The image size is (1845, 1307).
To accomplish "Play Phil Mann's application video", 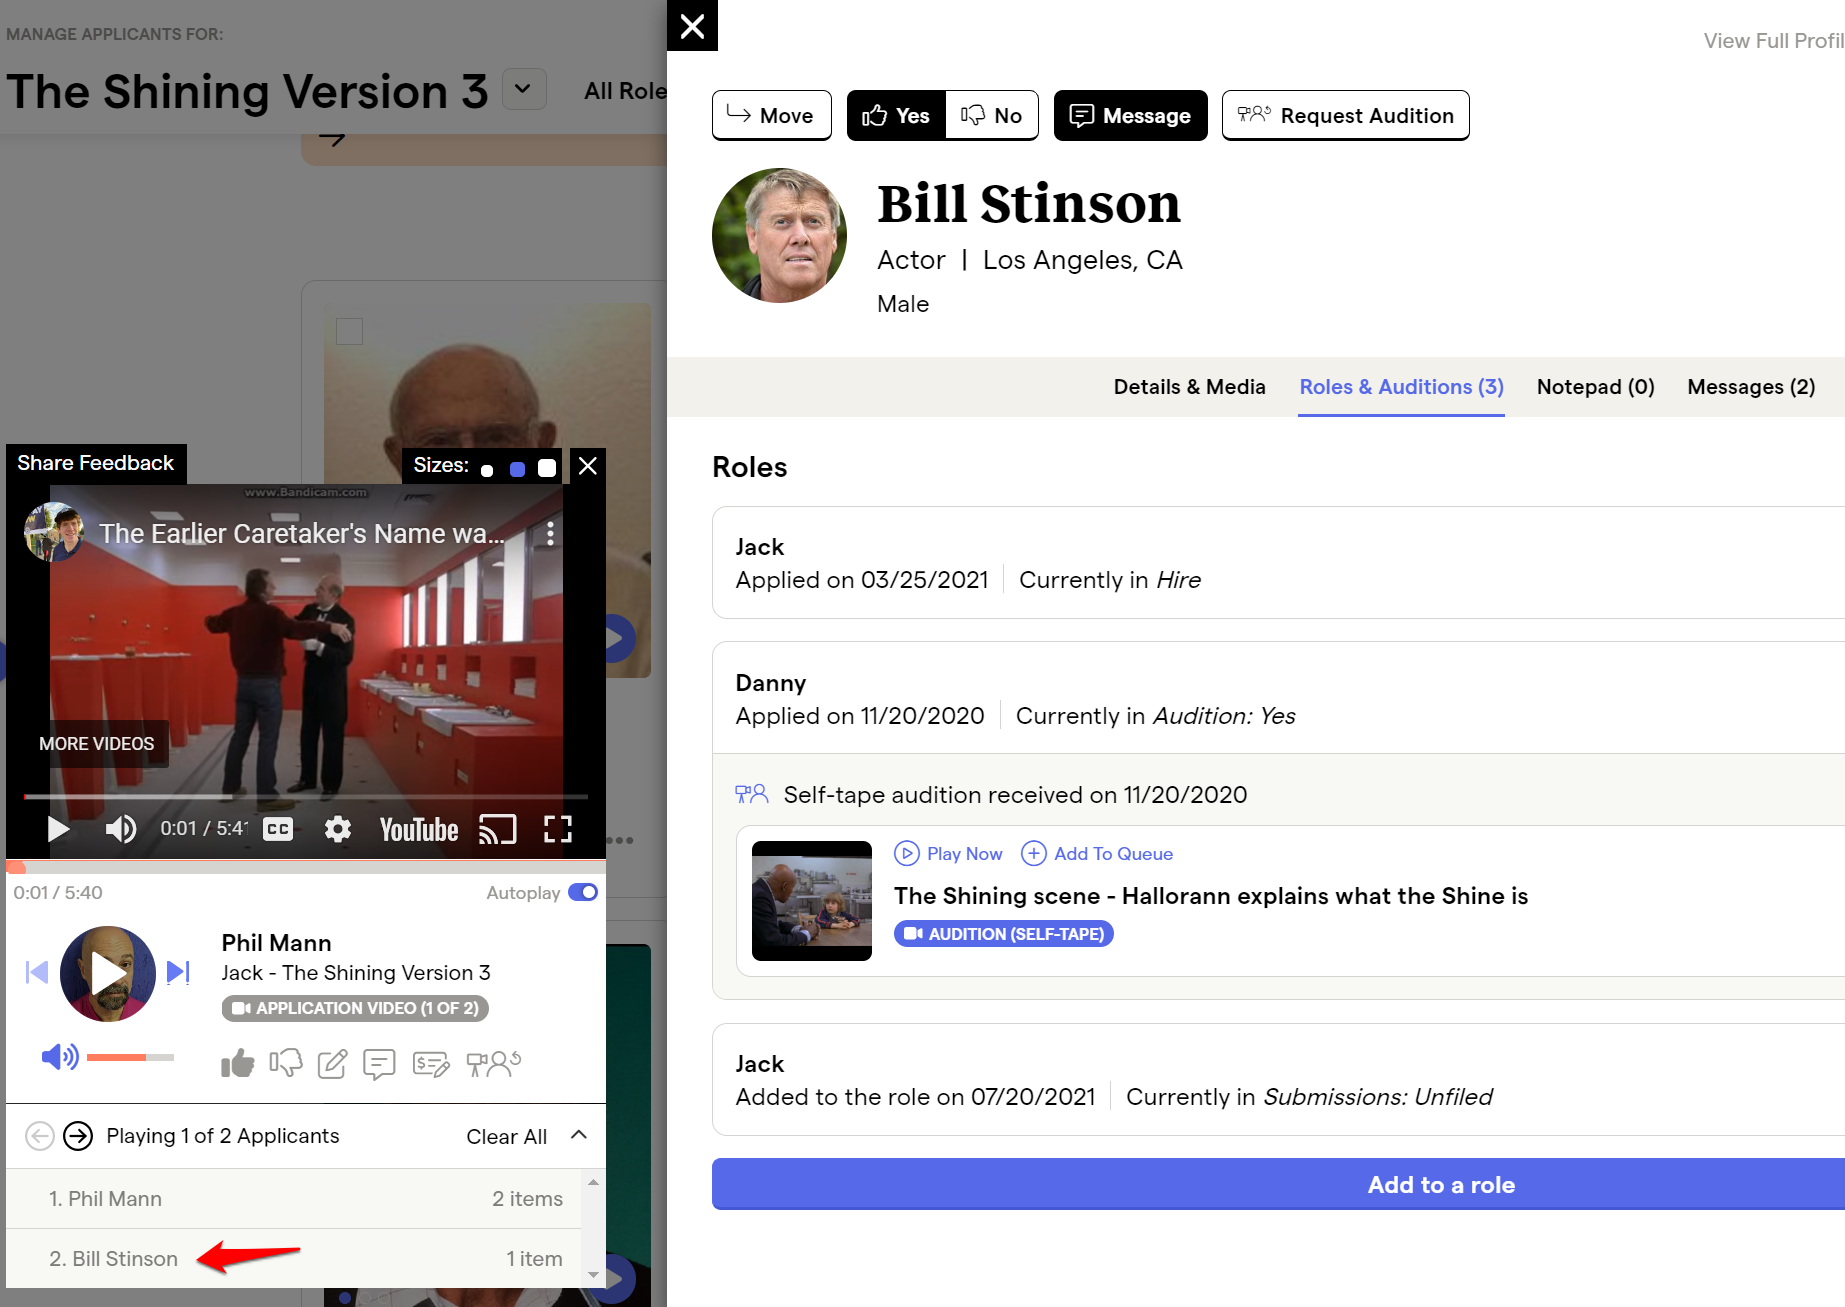I will click(108, 973).
